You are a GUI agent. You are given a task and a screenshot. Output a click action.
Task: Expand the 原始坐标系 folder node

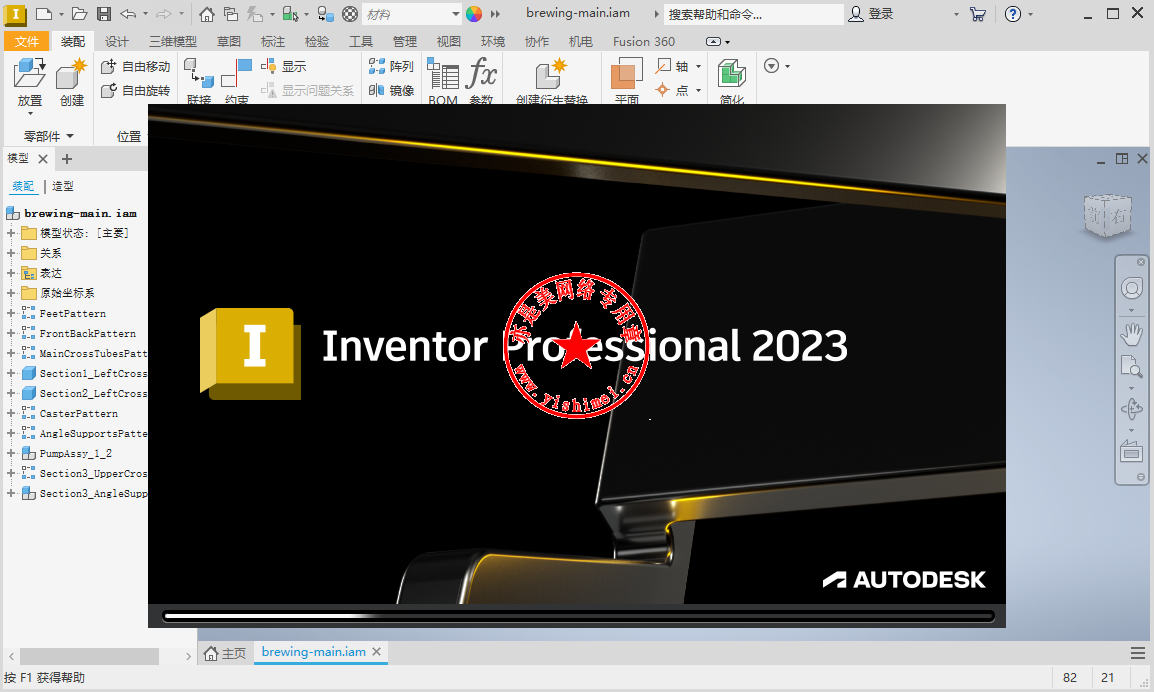pyautogui.click(x=11, y=293)
